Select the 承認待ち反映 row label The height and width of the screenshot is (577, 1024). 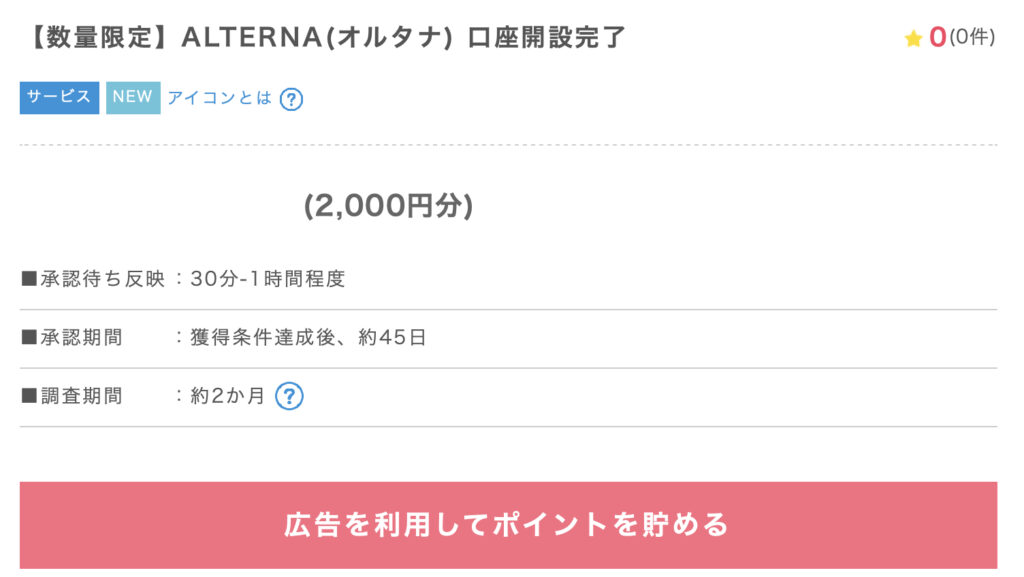103,279
